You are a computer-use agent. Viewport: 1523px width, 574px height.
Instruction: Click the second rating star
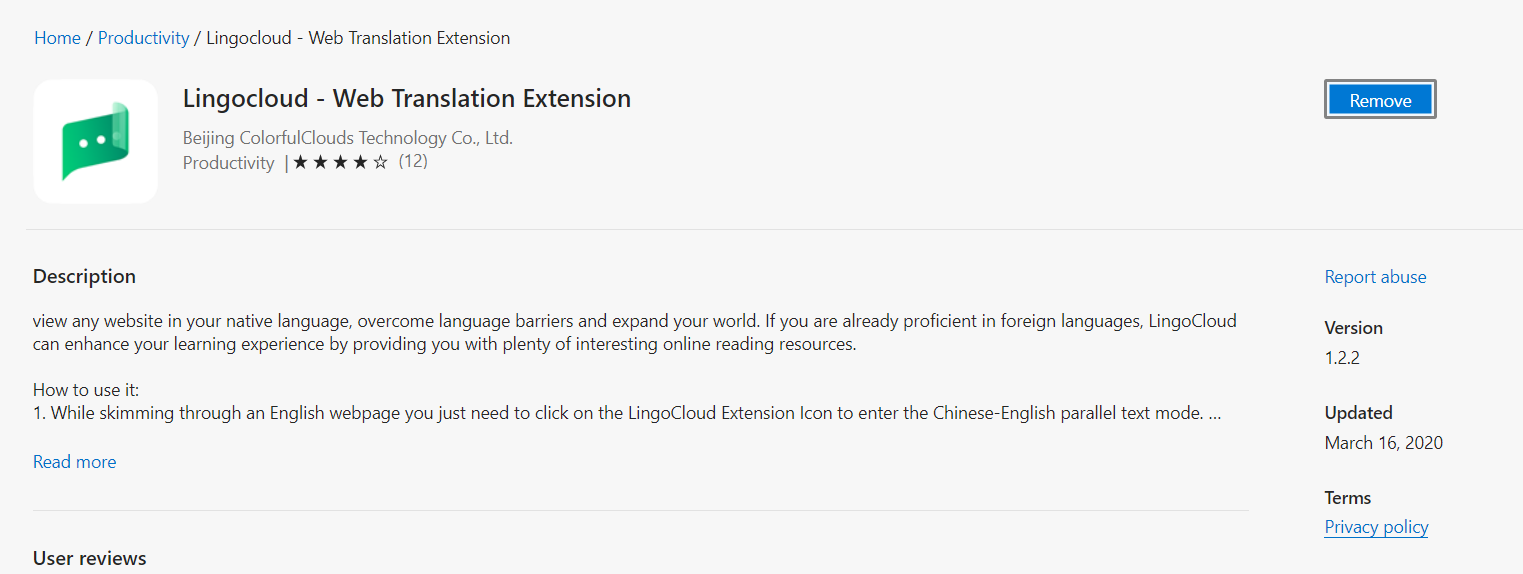click(321, 162)
